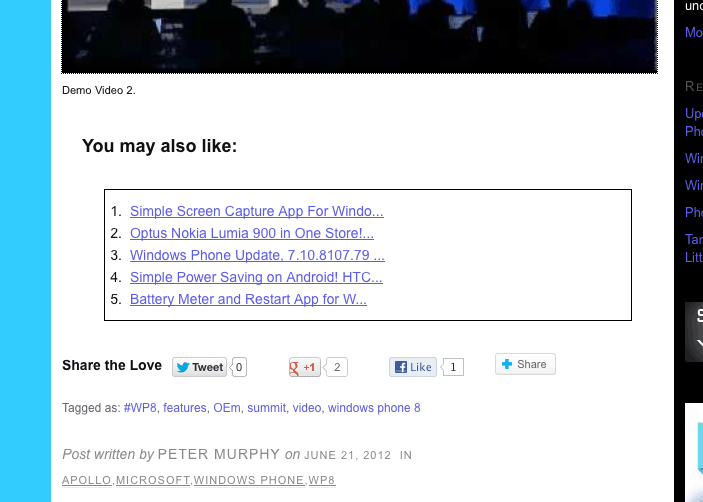This screenshot has width=703, height=502.
Task: Open the APOLLO category
Action: 87,480
